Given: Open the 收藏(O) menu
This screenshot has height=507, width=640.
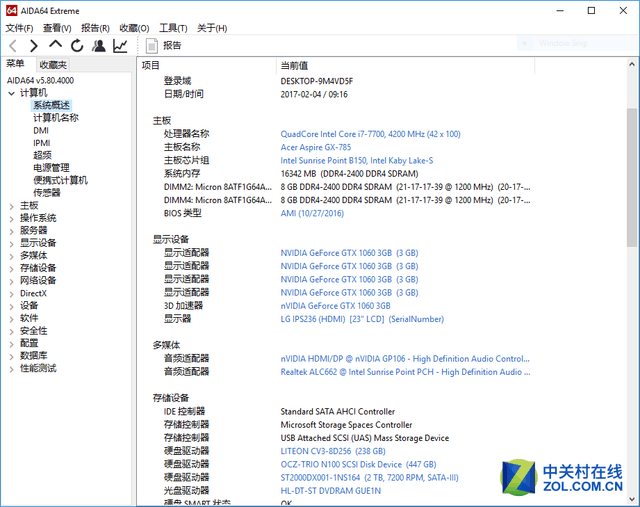Looking at the screenshot, I should [x=134, y=28].
